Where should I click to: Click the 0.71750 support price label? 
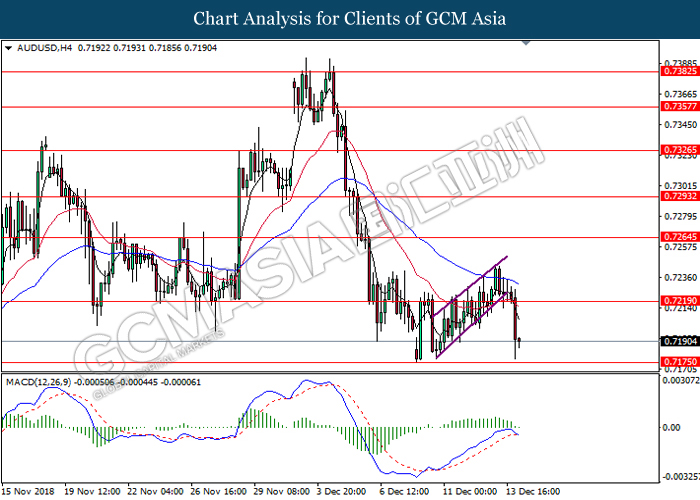pyautogui.click(x=680, y=362)
